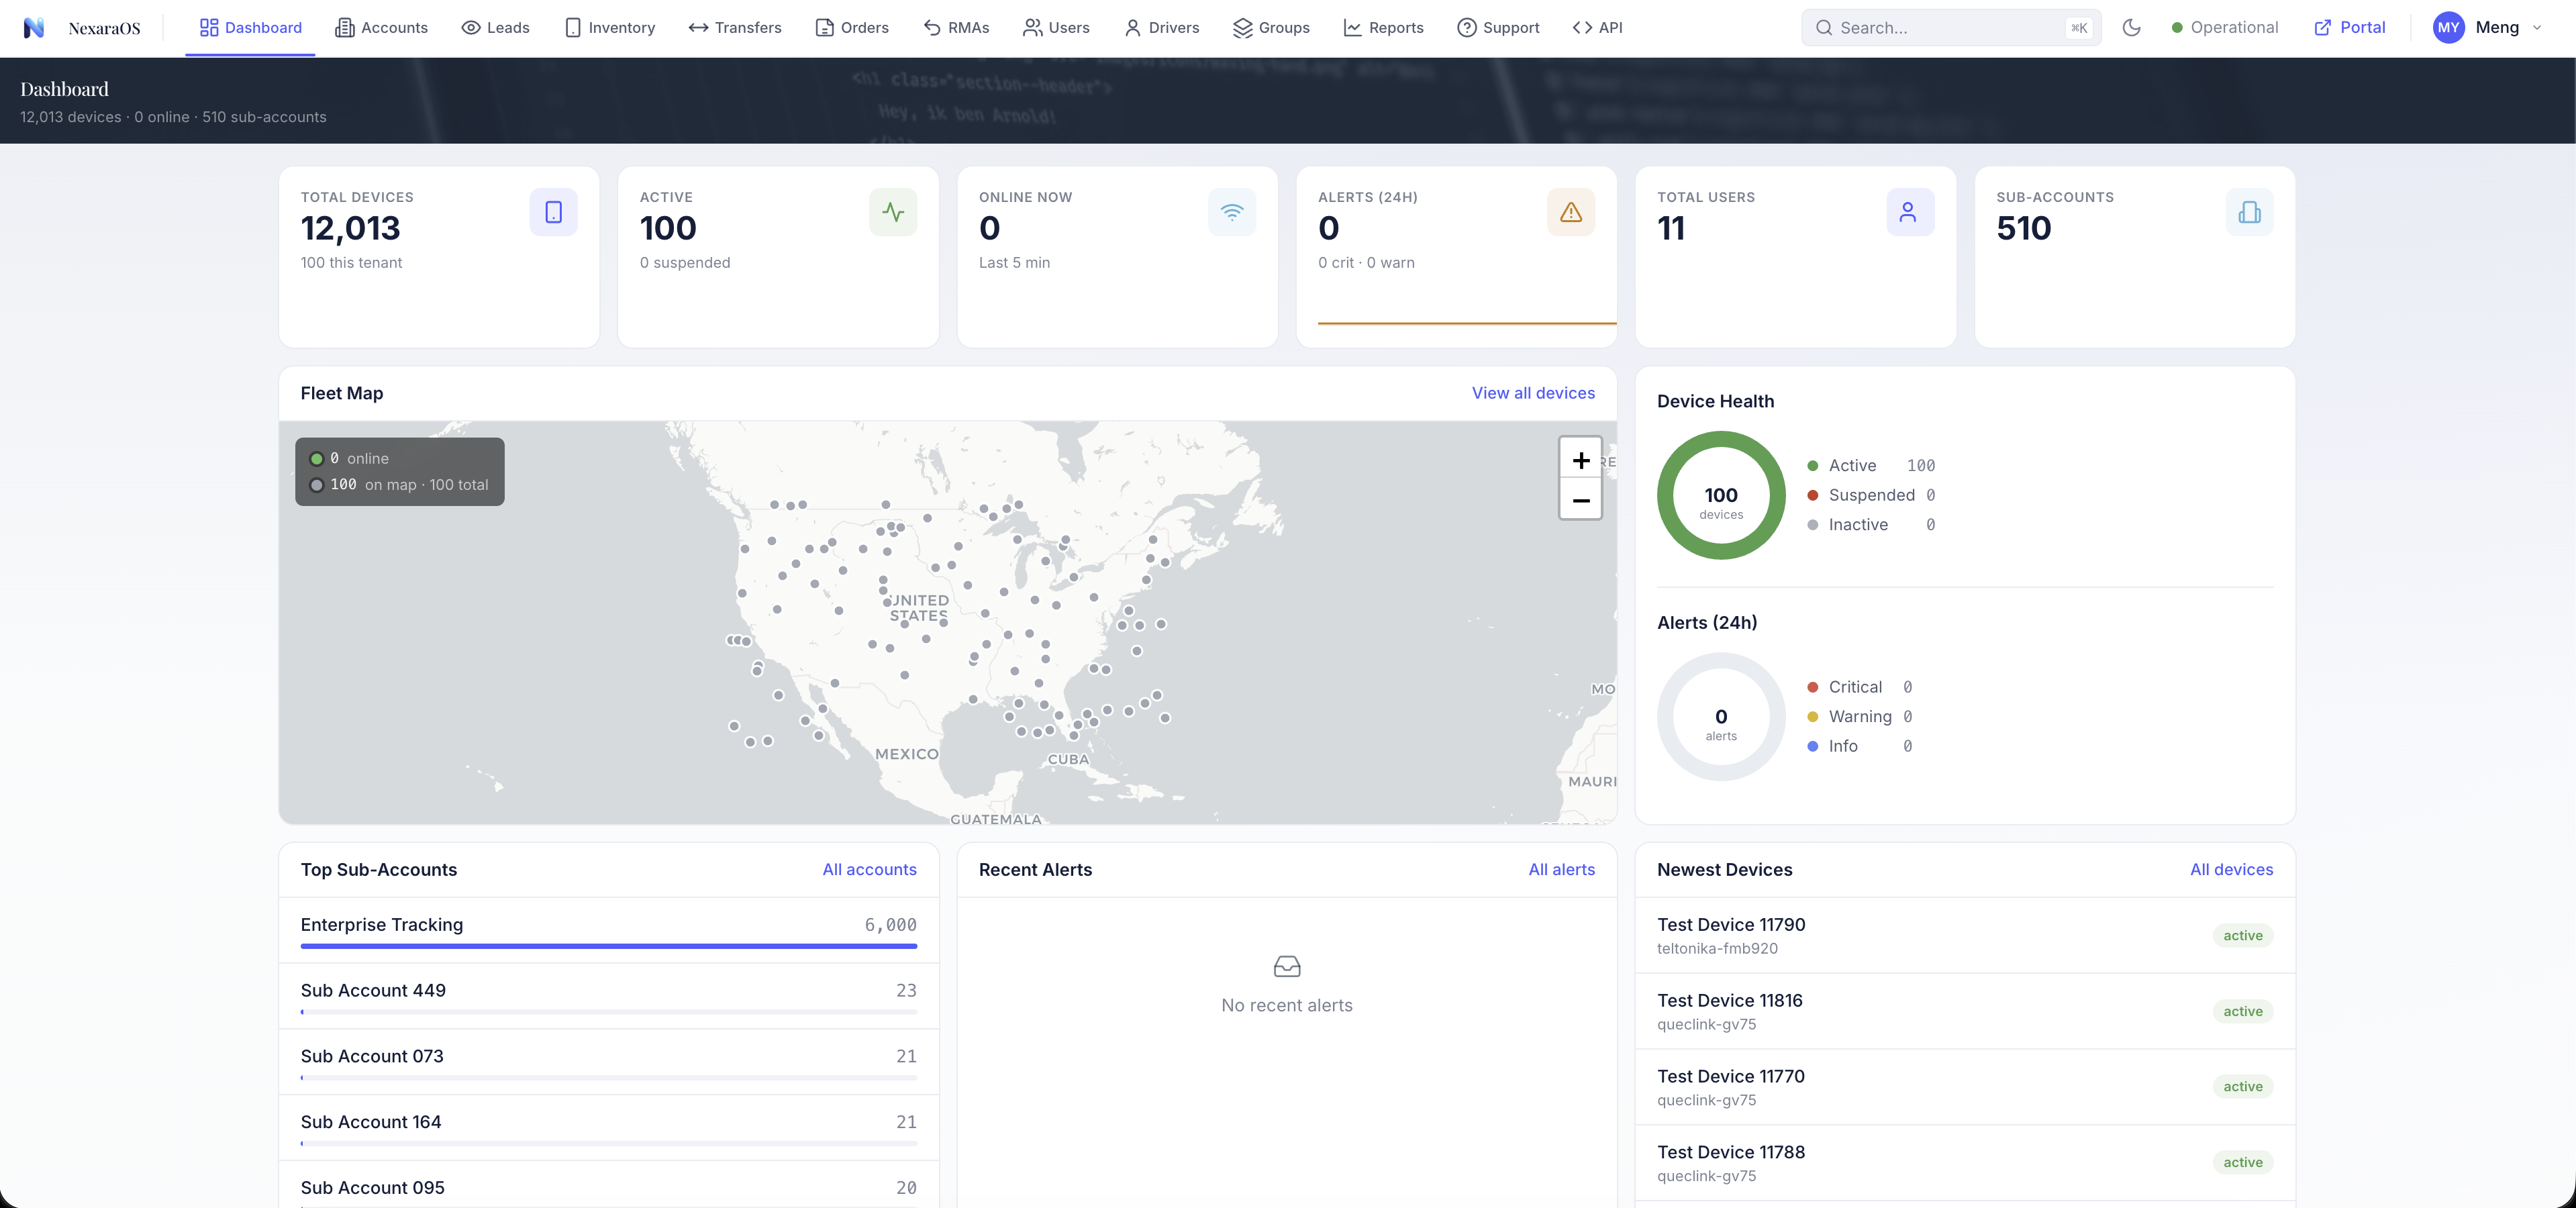Image resolution: width=2576 pixels, height=1208 pixels.
Task: Open the Leads section
Action: (495, 28)
